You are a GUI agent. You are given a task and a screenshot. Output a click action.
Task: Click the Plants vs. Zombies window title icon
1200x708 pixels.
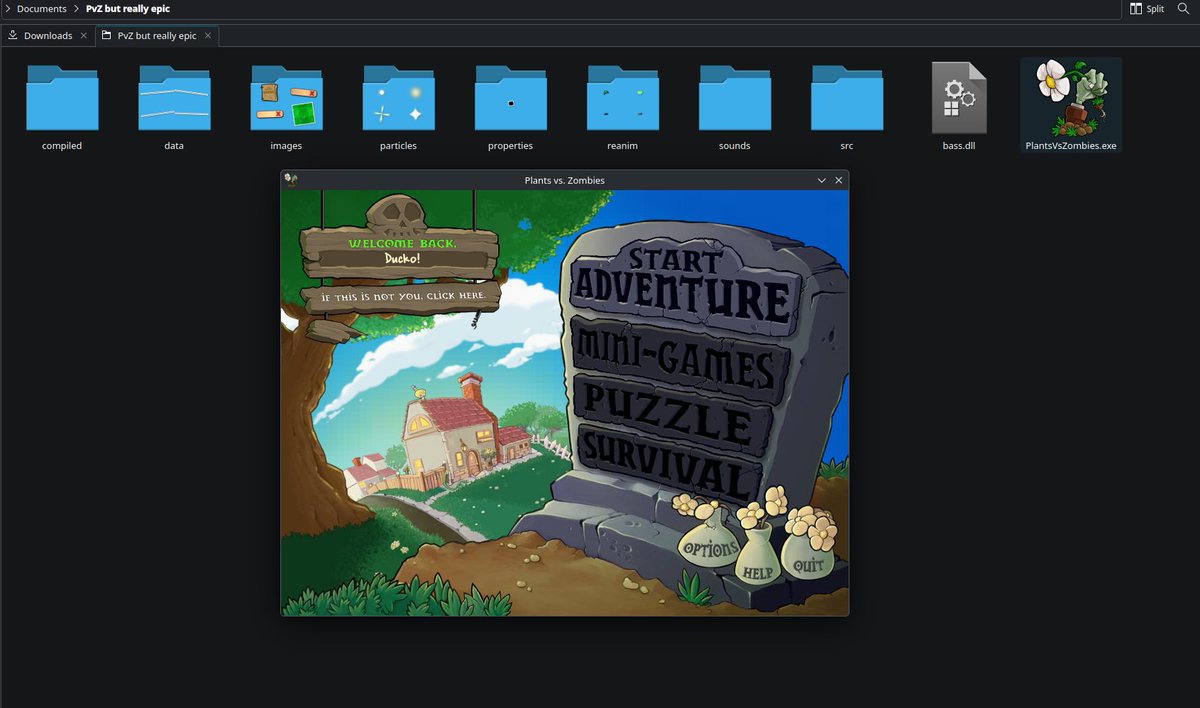tap(291, 180)
